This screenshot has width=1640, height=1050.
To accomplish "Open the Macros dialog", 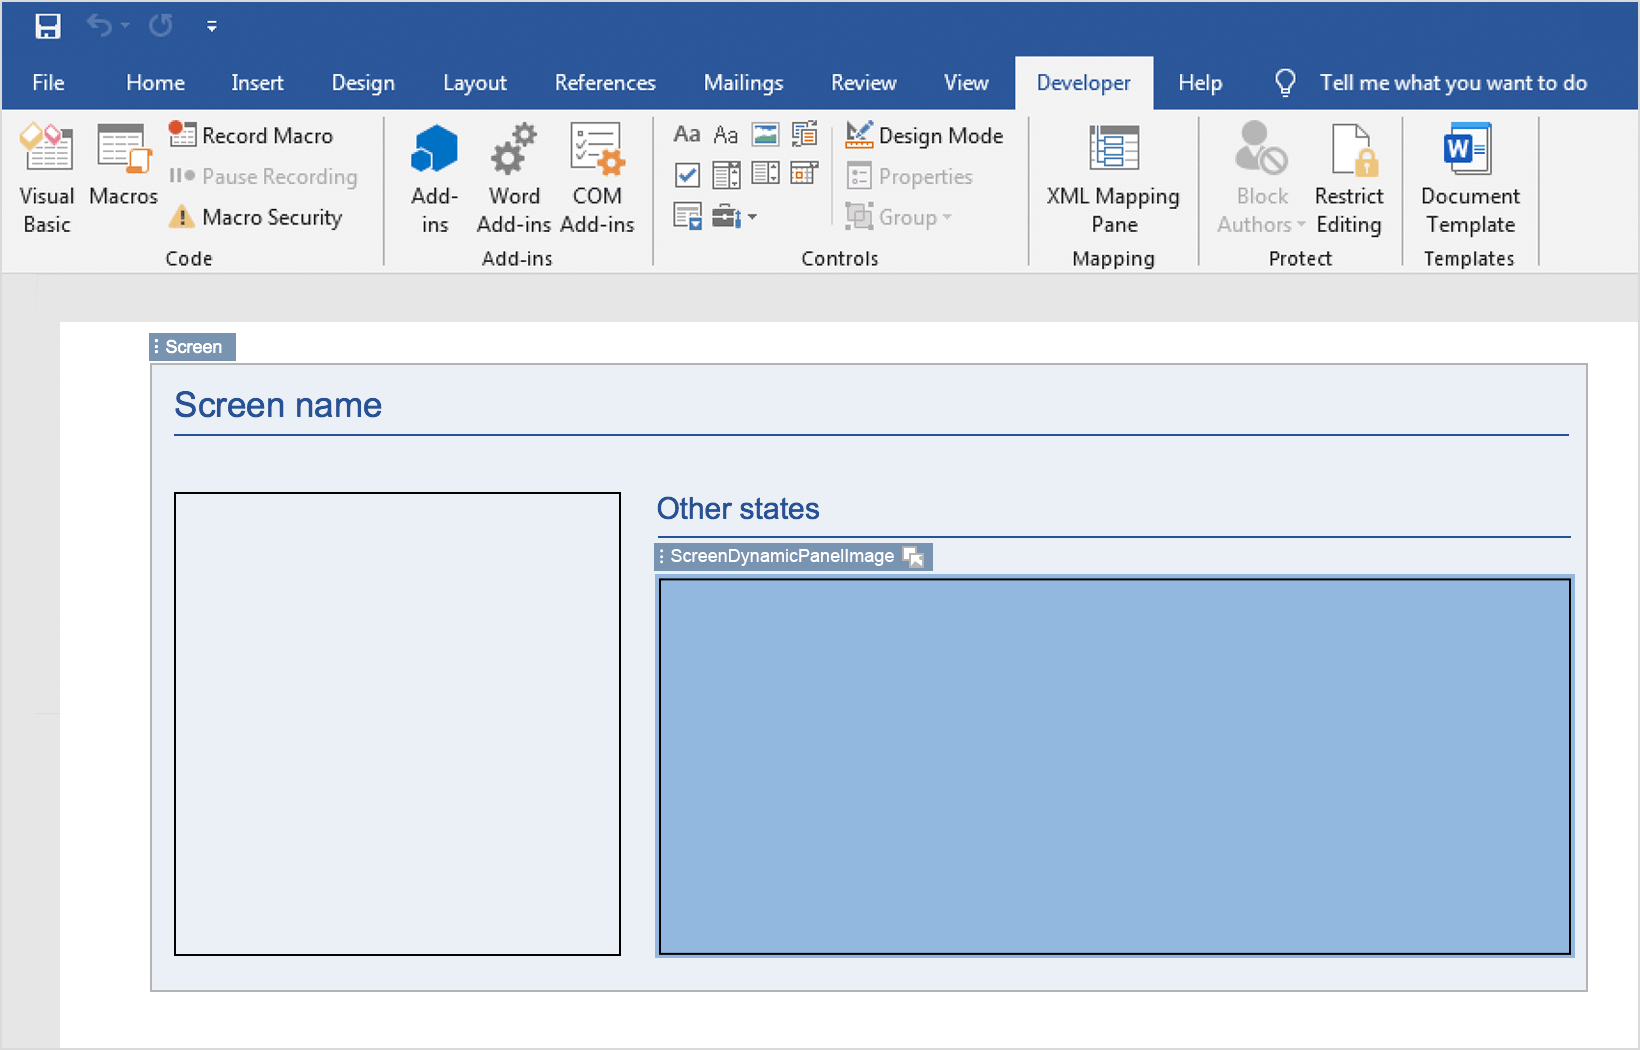I will pyautogui.click(x=123, y=166).
